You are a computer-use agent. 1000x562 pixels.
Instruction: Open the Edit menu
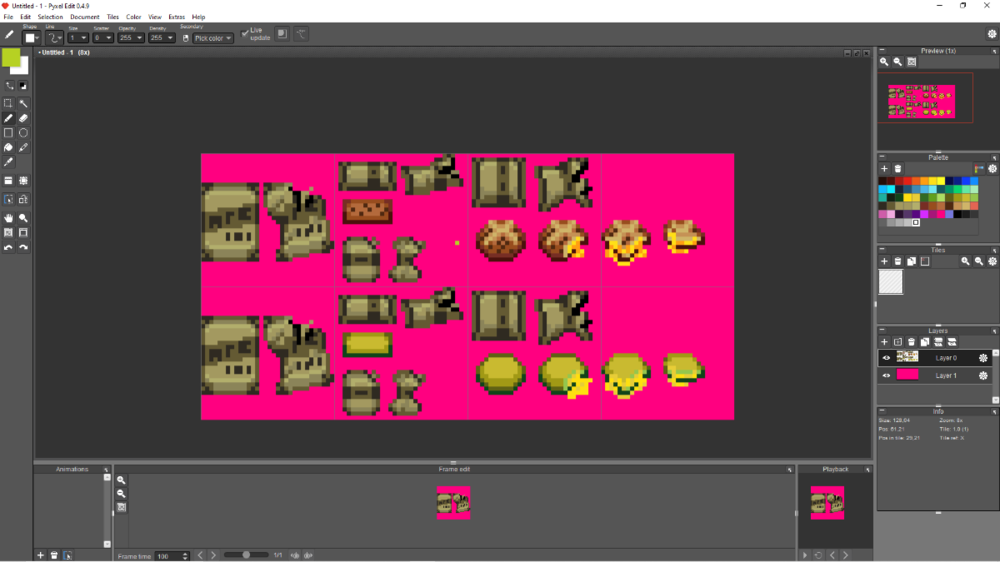[x=26, y=17]
